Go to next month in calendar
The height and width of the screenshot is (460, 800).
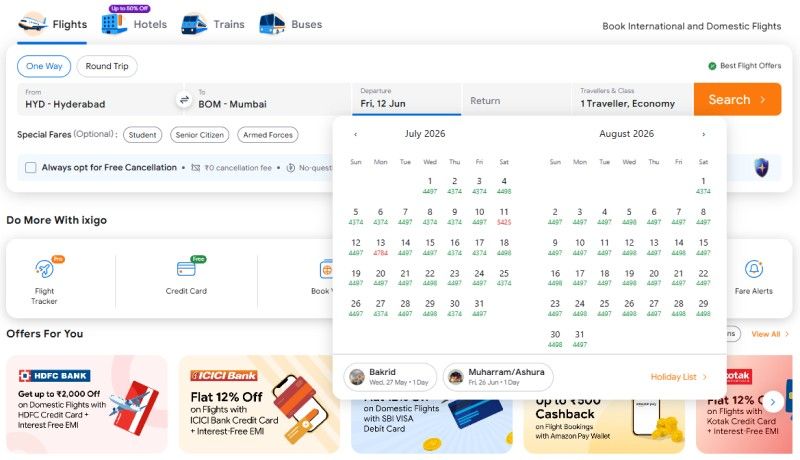click(x=704, y=134)
